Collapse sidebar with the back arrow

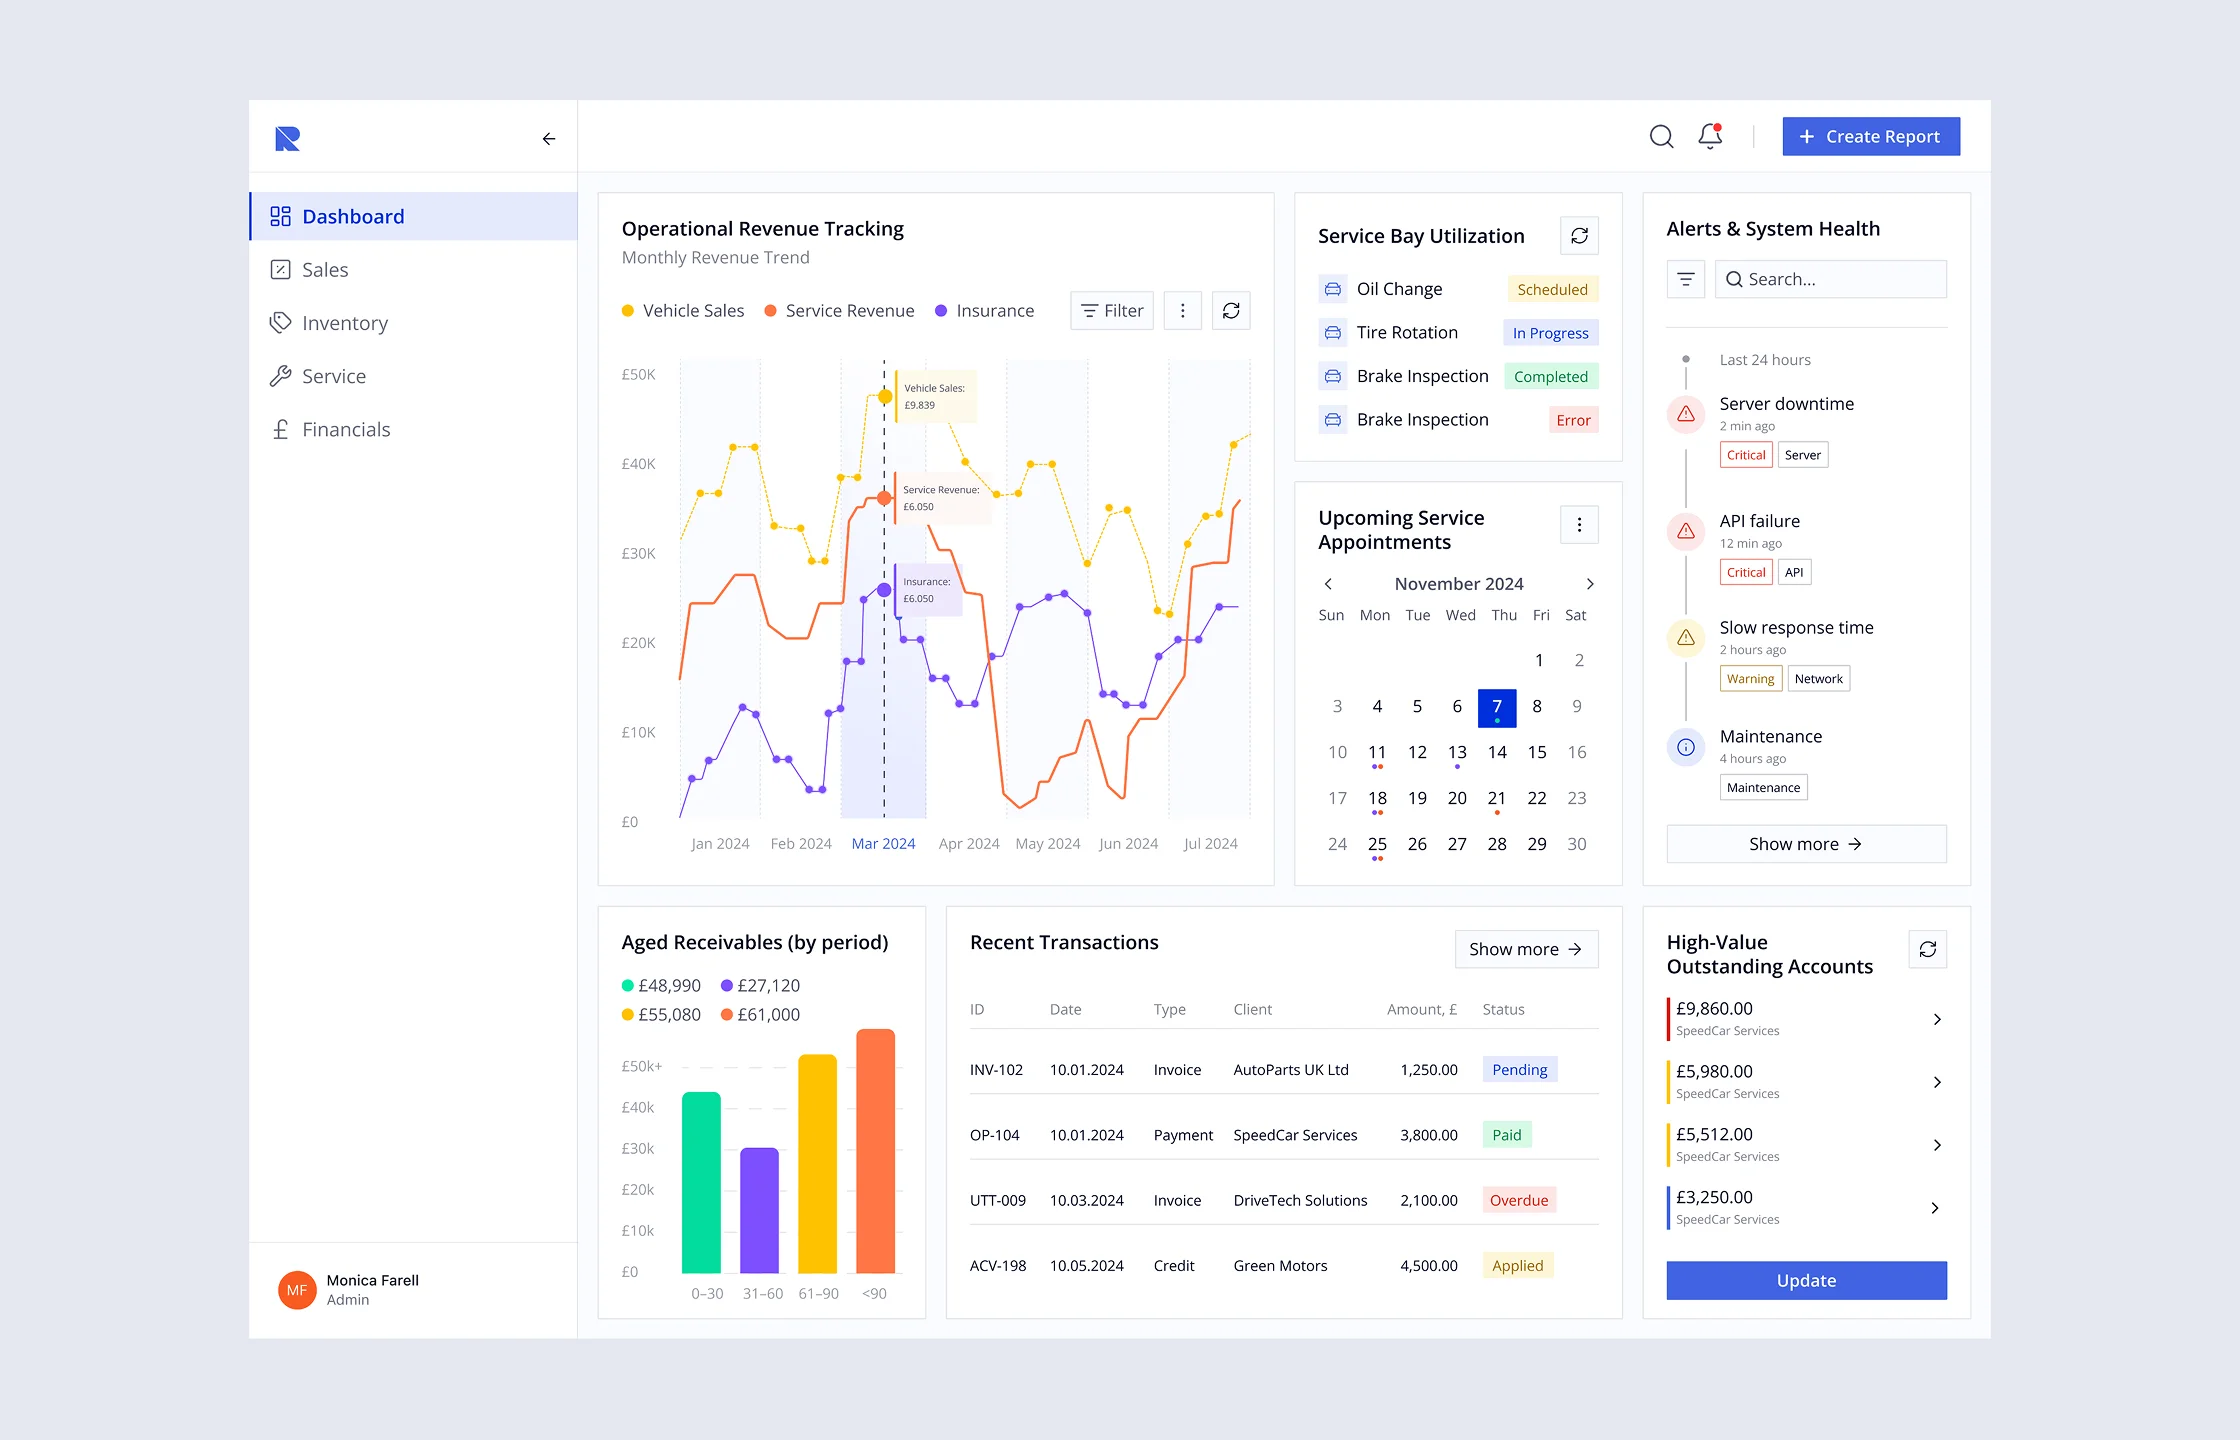coord(548,139)
